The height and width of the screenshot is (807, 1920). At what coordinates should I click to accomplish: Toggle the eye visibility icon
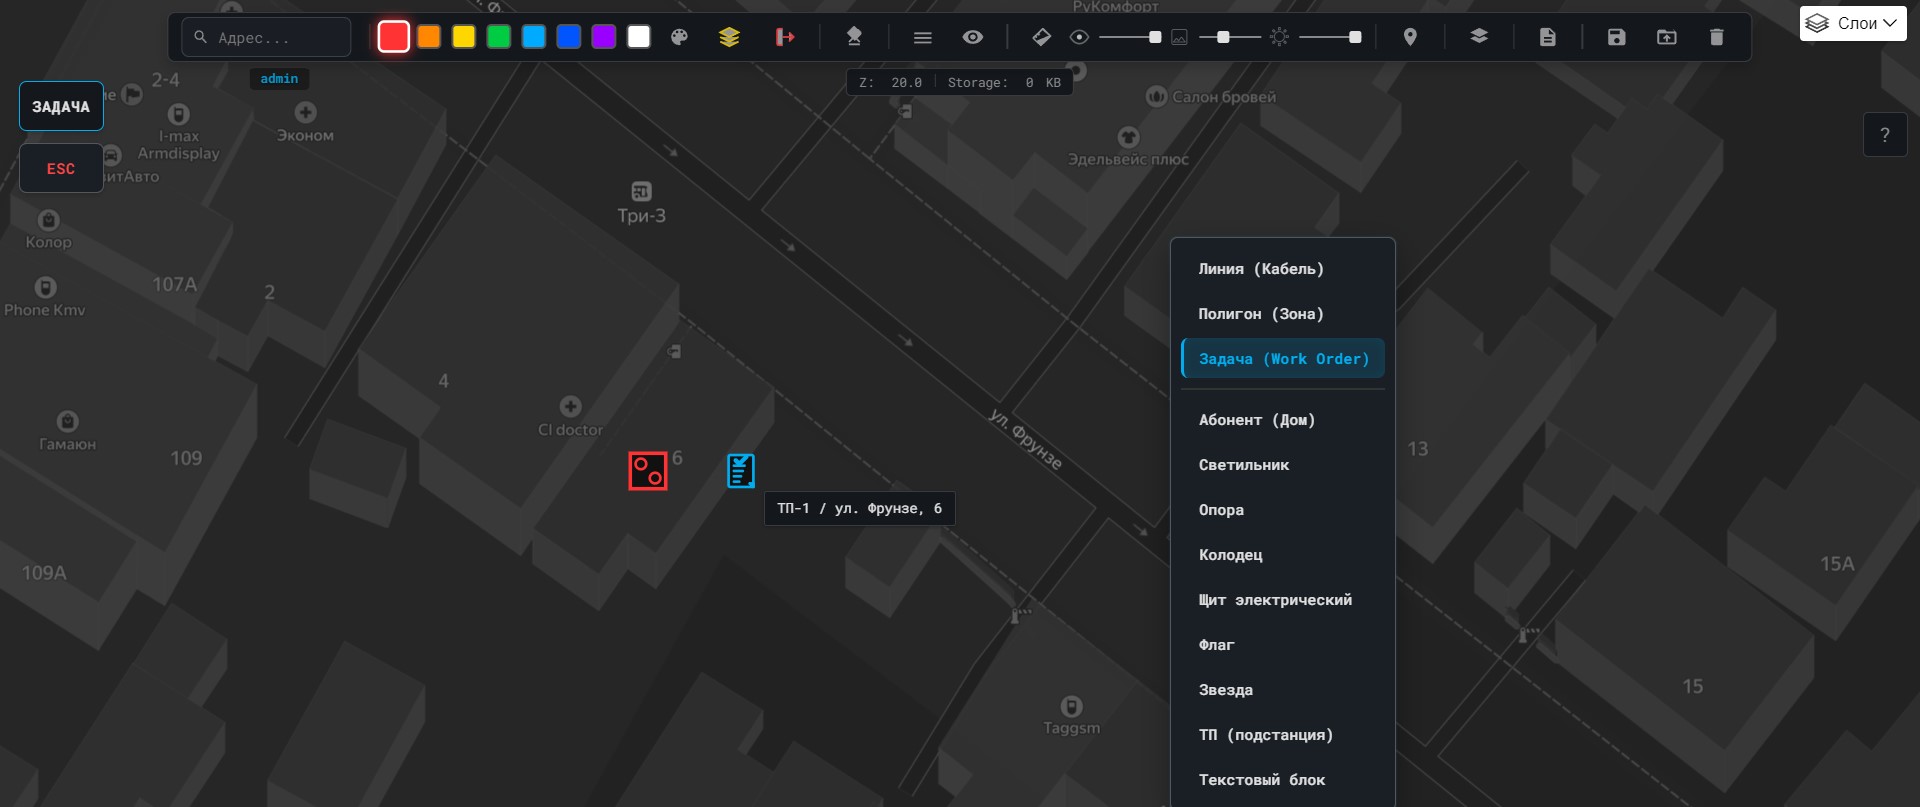[972, 37]
